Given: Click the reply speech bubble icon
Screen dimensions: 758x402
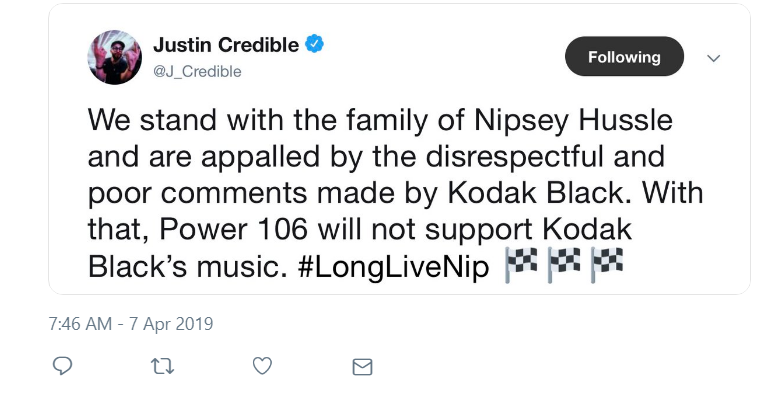Looking at the screenshot, I should tap(62, 366).
